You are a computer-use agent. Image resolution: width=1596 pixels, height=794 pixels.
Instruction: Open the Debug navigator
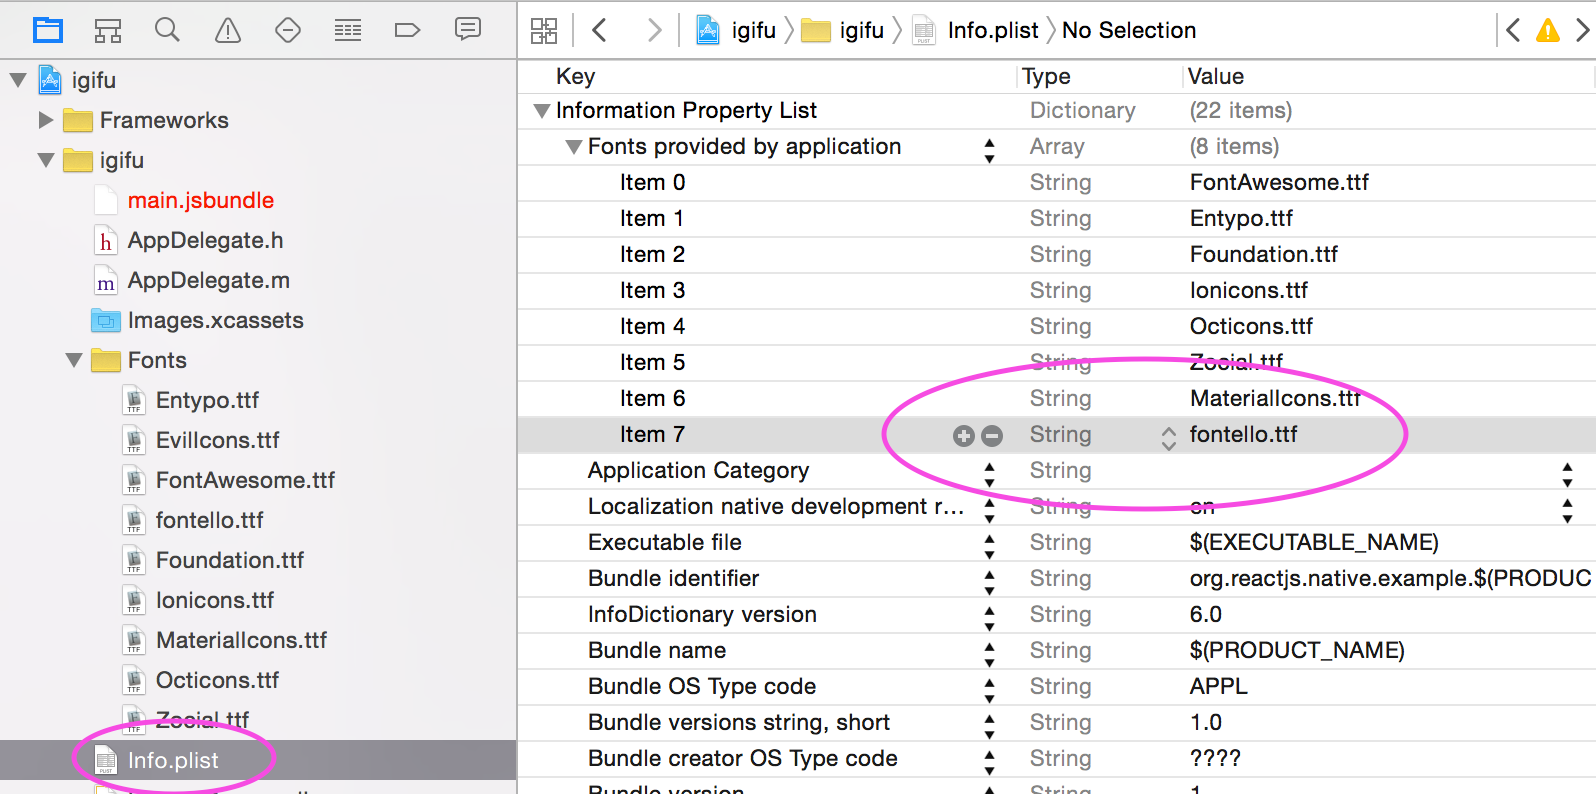(x=348, y=30)
